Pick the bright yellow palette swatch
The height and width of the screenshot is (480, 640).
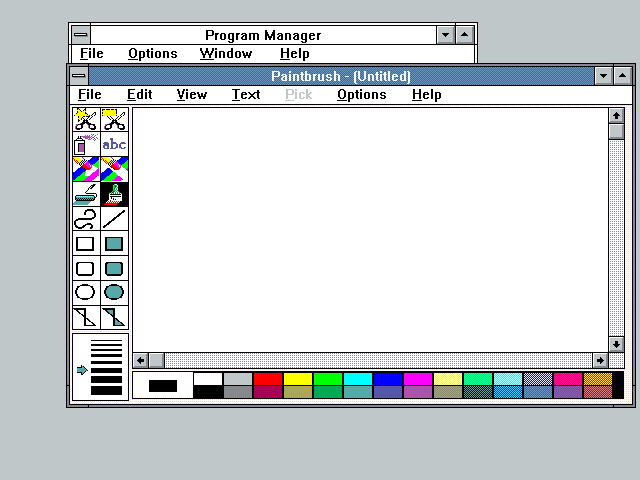(298, 379)
